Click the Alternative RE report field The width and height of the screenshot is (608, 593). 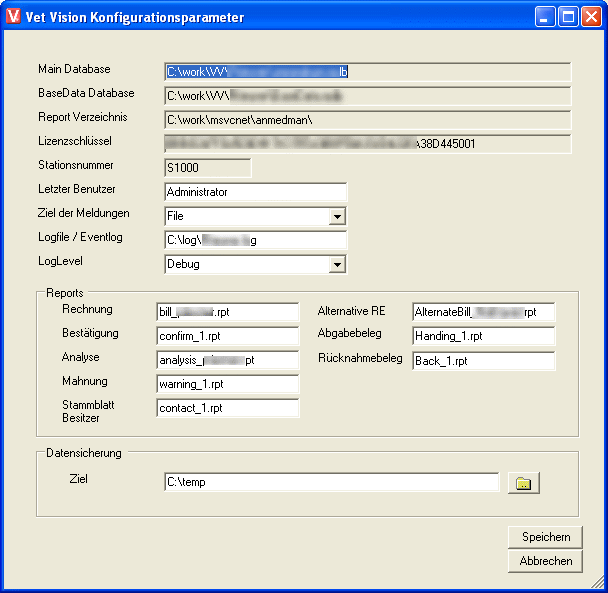point(484,312)
